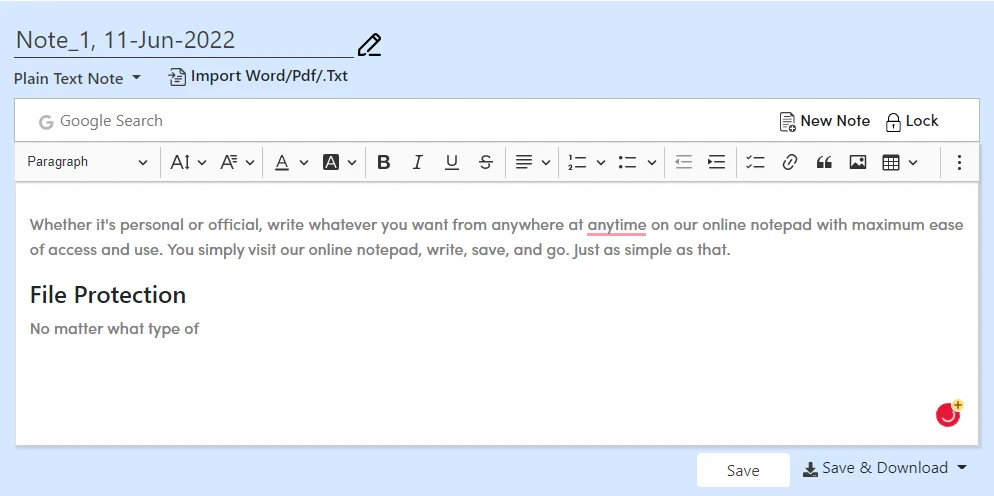Viewport: 994px width, 496px height.
Task: Toggle italic formatting
Action: point(417,162)
